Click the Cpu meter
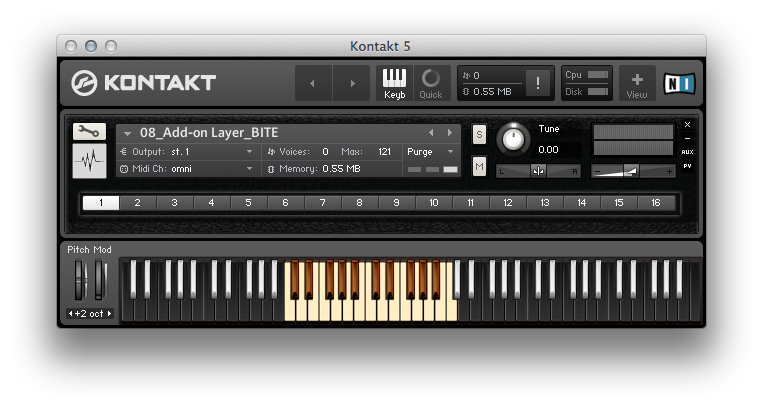Screen dimensions: 763x407 click(598, 75)
